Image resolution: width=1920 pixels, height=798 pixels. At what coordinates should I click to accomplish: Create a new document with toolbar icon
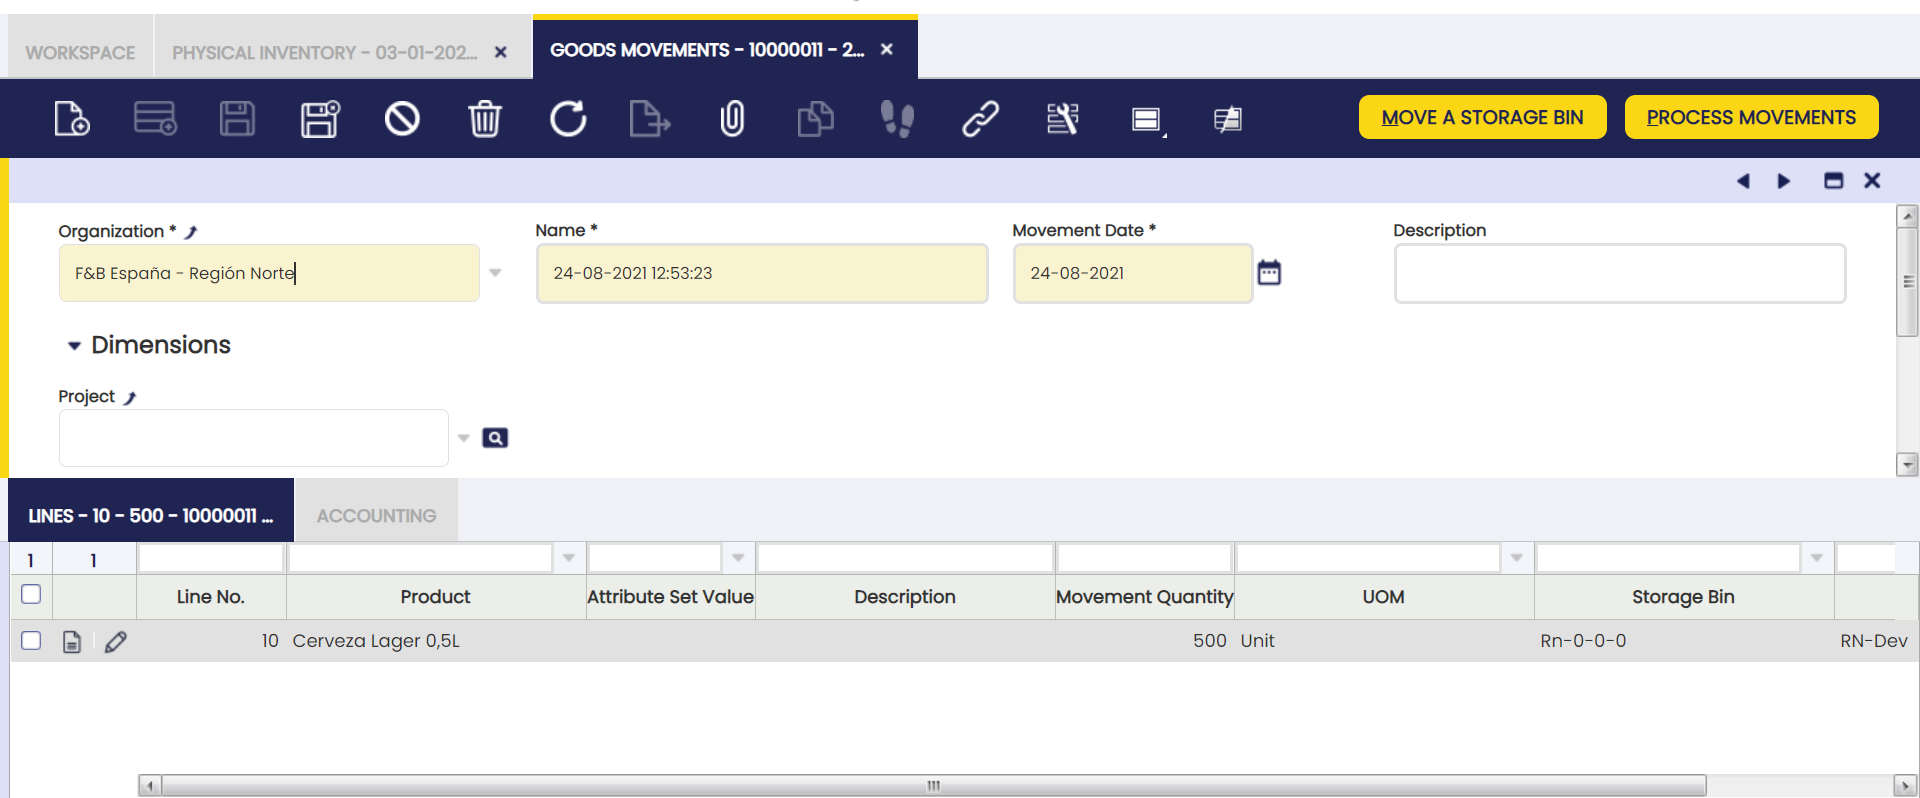pyautogui.click(x=72, y=119)
